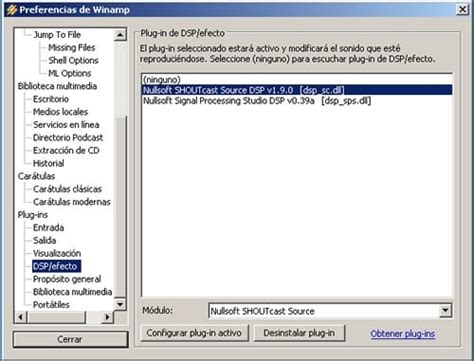
Task: Select DSP/efecto in tree
Action: (56, 266)
